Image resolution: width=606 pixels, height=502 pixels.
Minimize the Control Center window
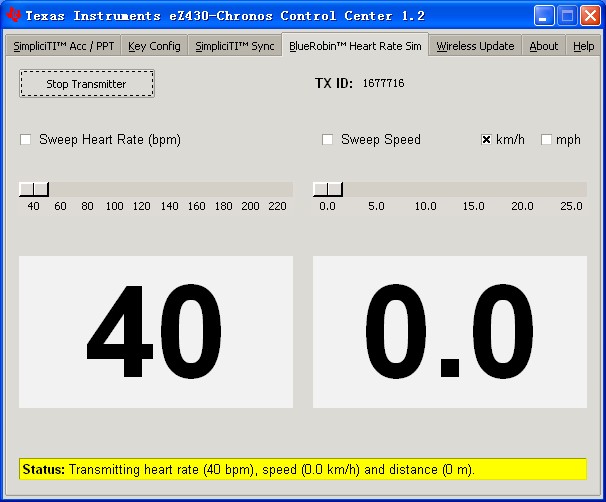[543, 16]
